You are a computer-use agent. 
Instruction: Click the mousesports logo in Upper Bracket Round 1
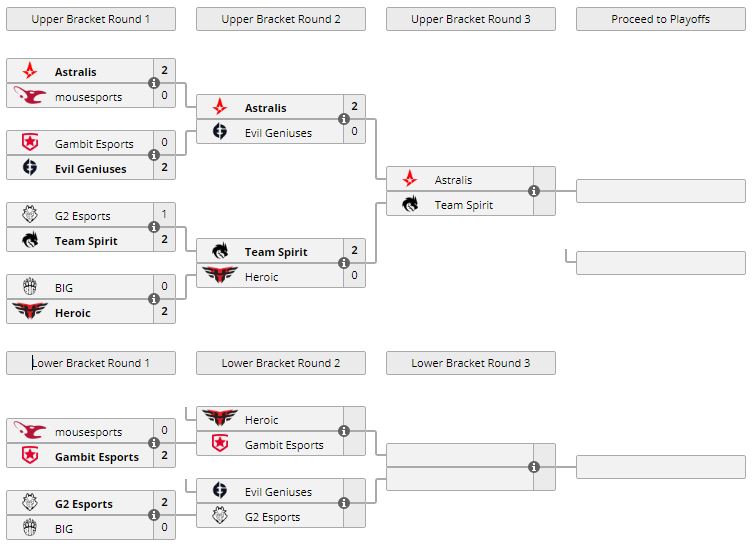point(30,96)
